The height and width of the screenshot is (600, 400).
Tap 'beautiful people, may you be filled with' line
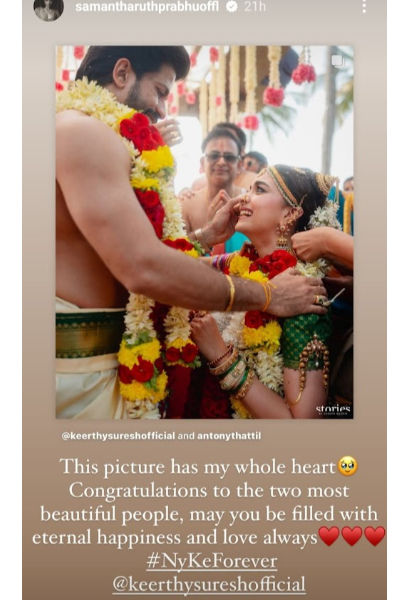point(209,514)
